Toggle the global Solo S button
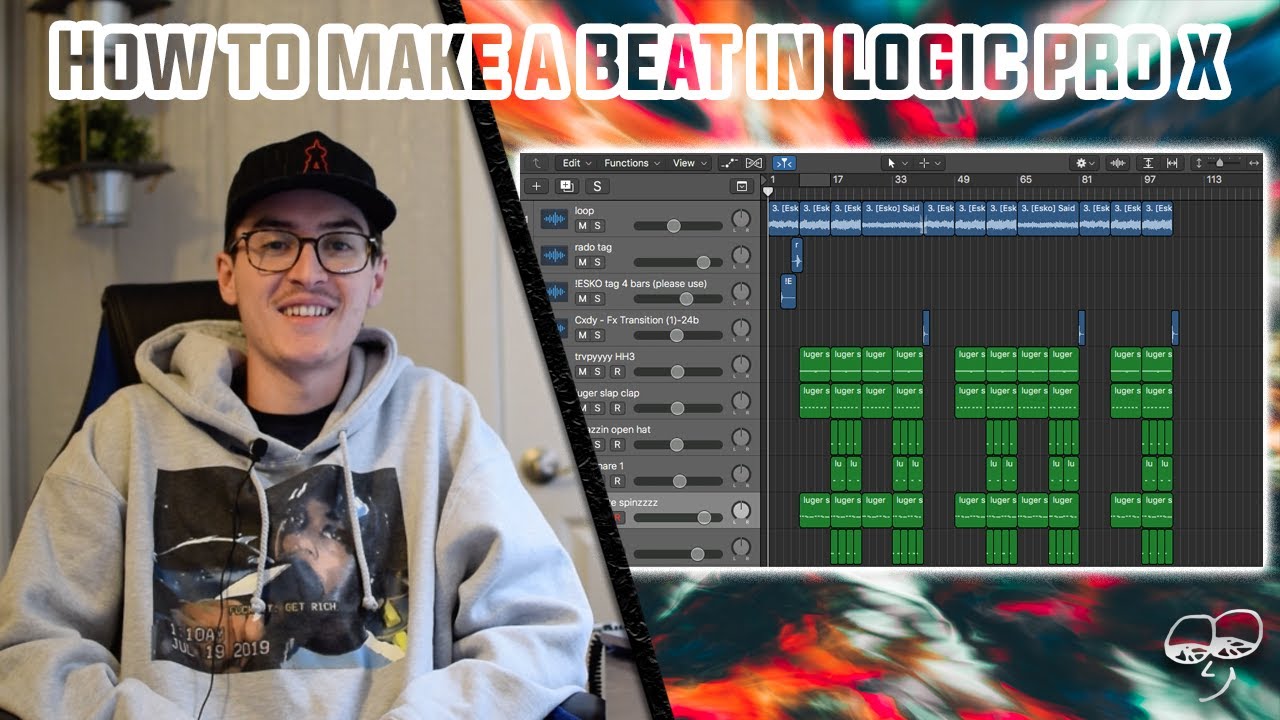Image resolution: width=1280 pixels, height=720 pixels. tap(597, 186)
